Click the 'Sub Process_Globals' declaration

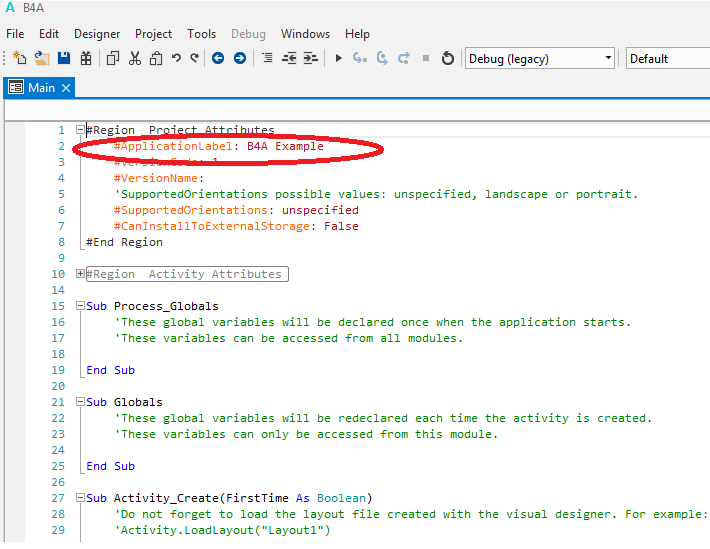tap(152, 306)
